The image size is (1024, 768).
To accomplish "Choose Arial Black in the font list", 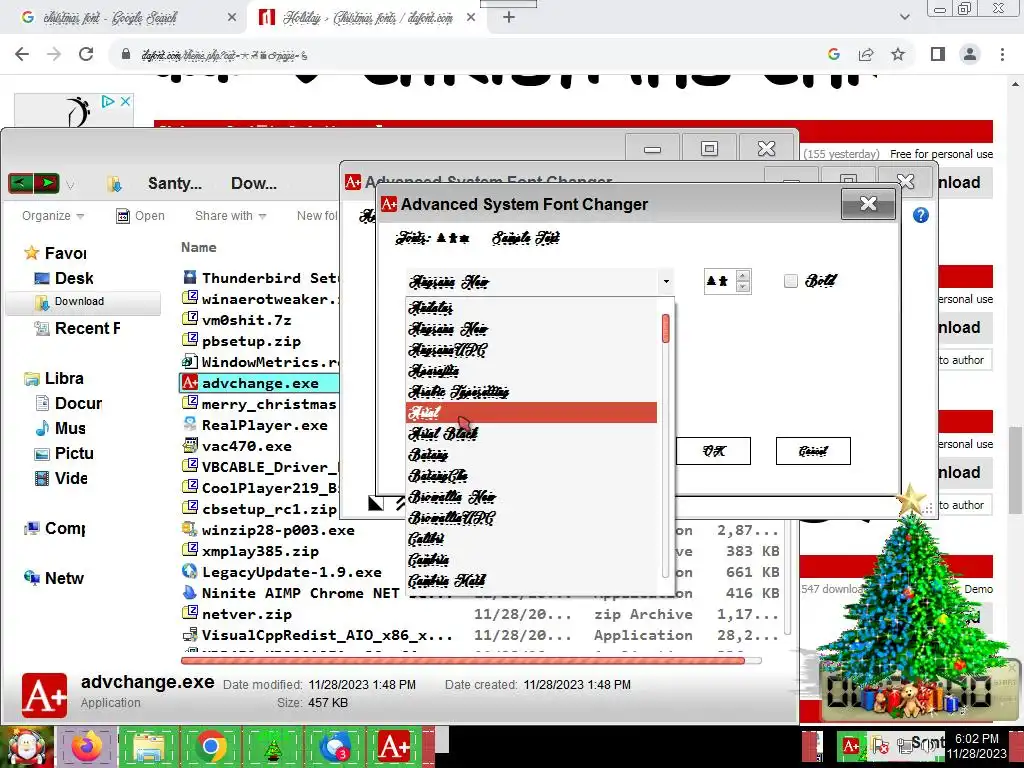I will pos(532,434).
